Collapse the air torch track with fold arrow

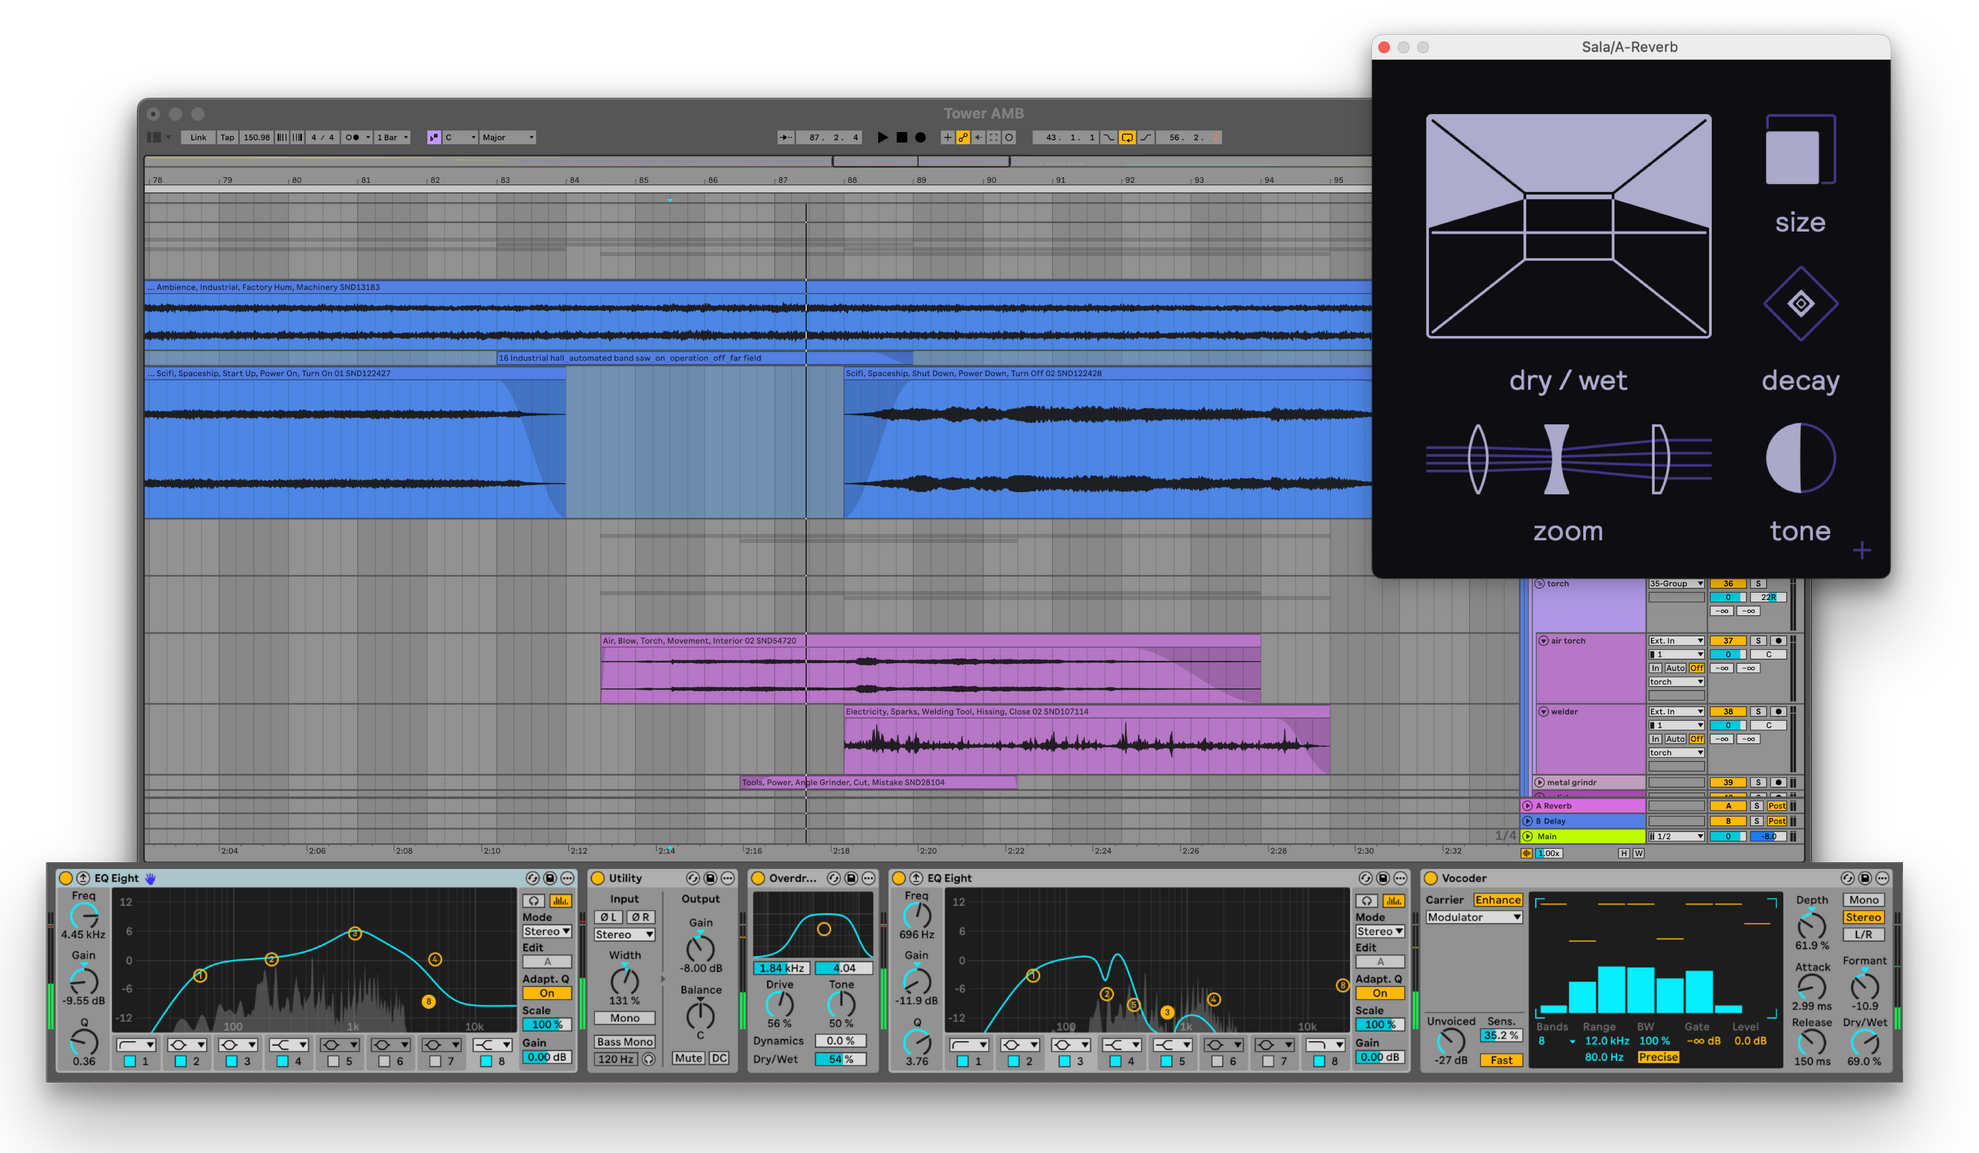click(1543, 641)
